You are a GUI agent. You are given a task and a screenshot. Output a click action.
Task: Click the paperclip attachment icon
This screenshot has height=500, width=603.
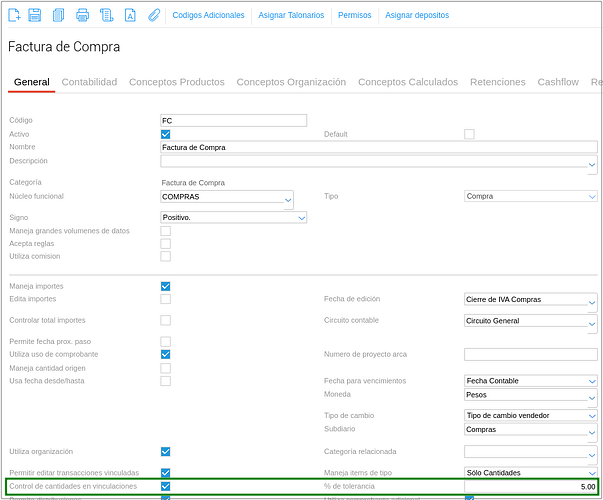tap(153, 15)
